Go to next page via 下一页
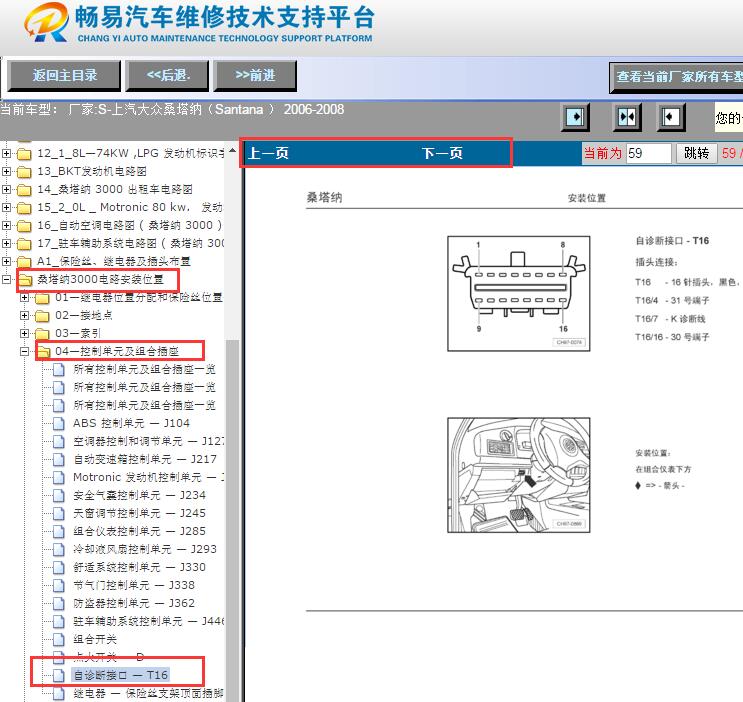The width and height of the screenshot is (743, 702). [442, 153]
